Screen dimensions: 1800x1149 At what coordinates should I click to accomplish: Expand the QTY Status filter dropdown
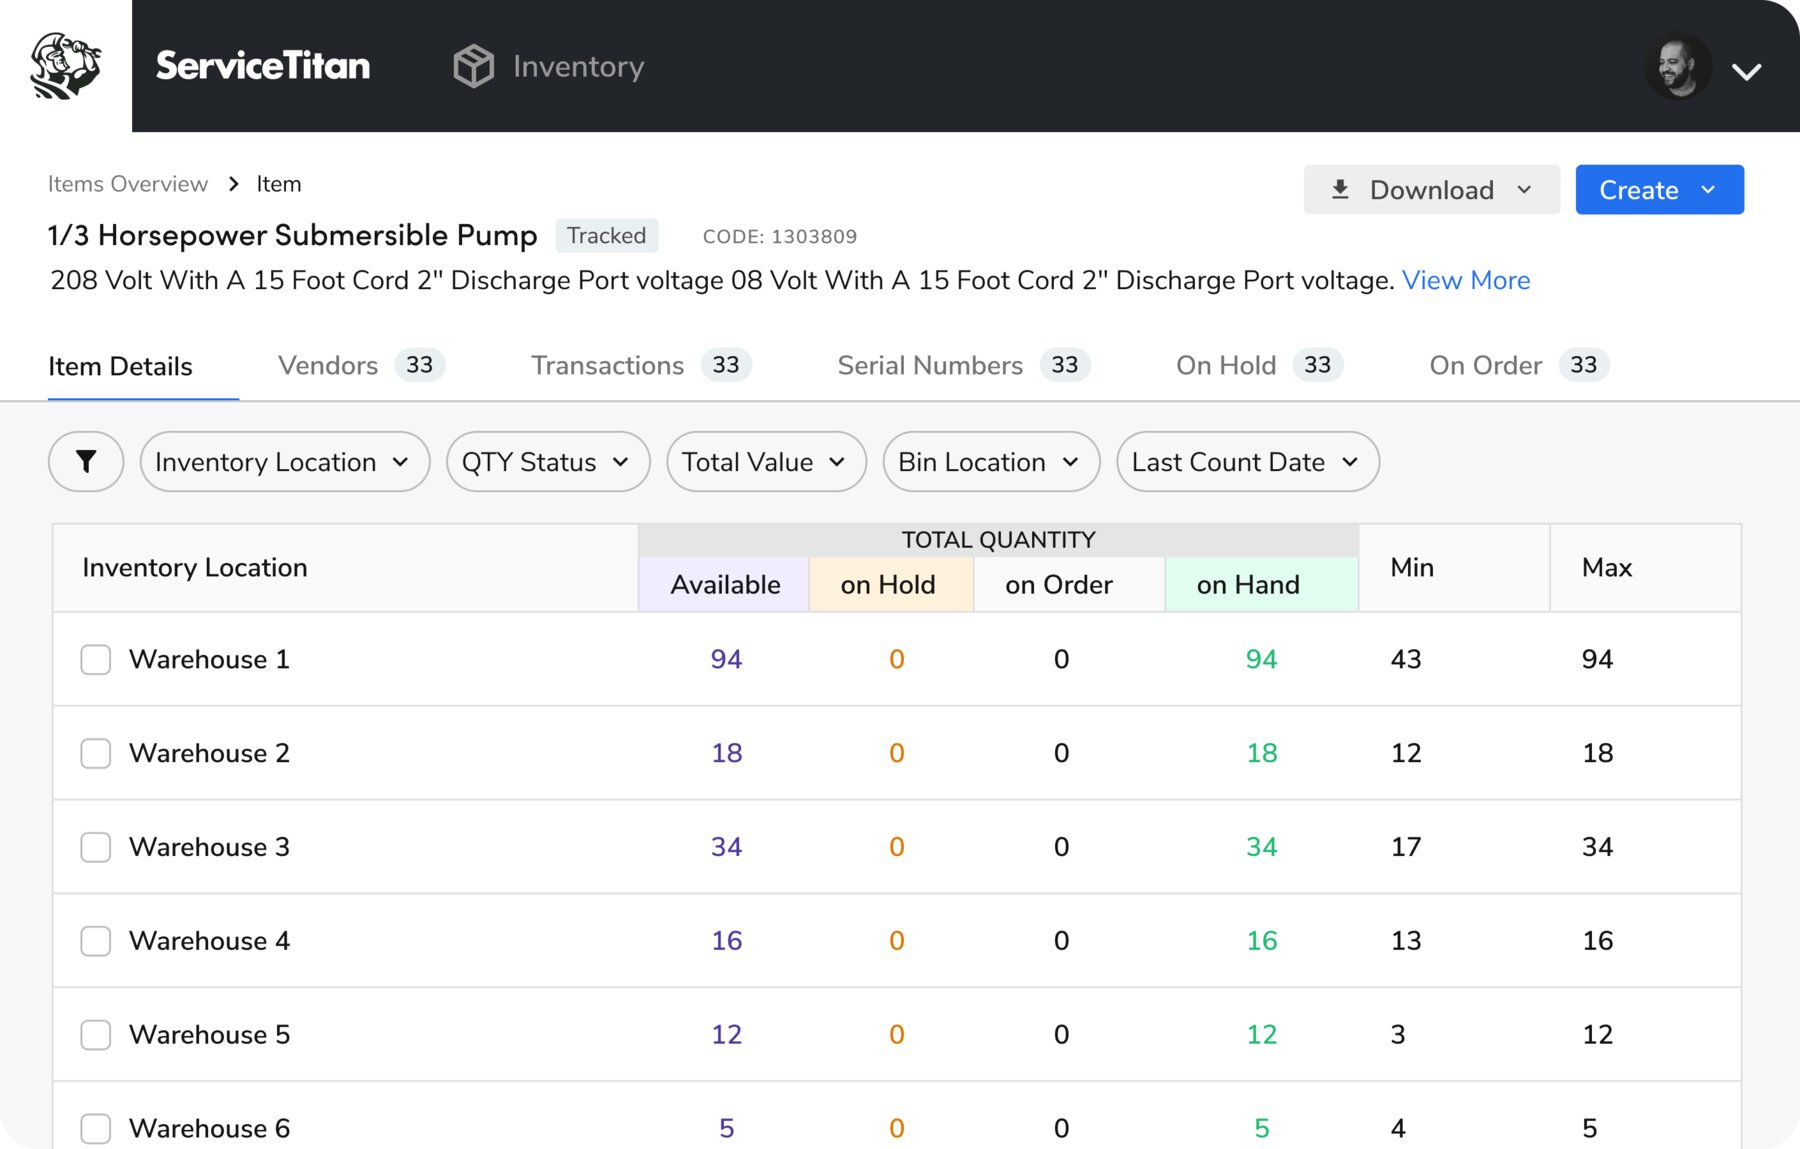click(x=547, y=461)
